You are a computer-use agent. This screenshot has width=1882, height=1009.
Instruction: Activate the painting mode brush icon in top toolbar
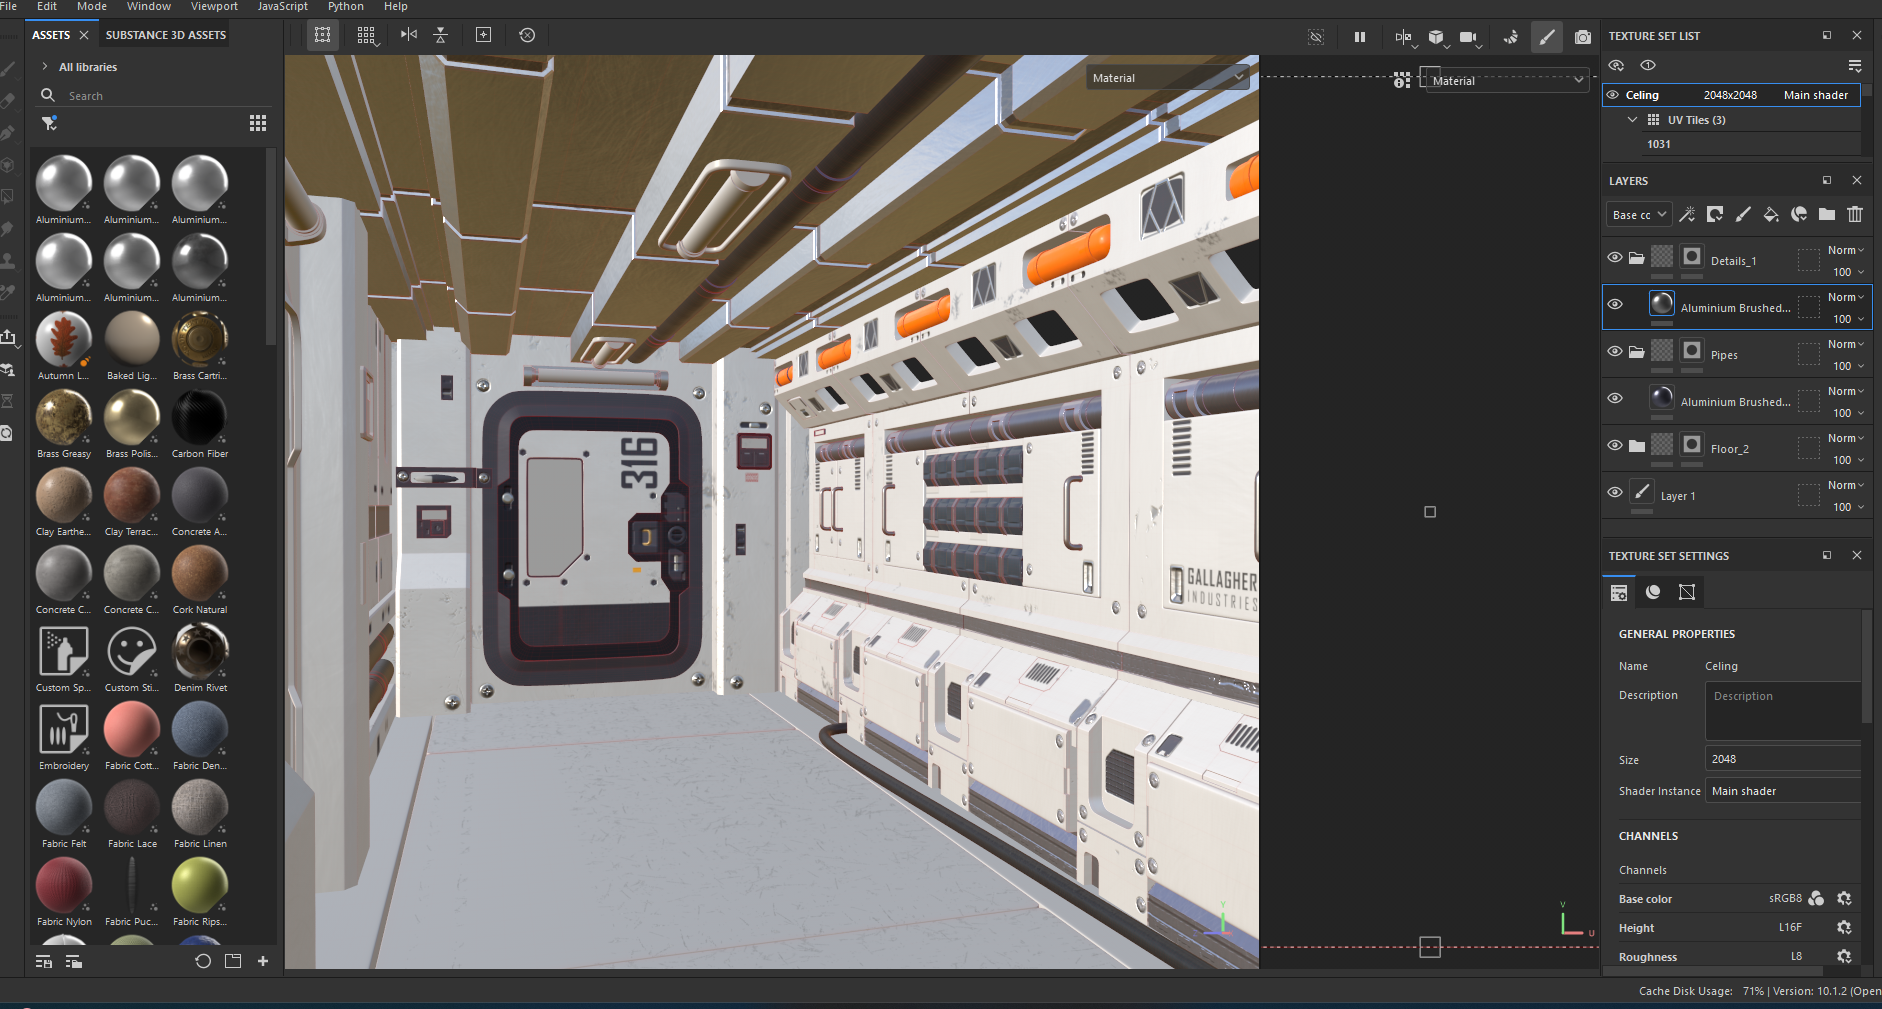point(1547,37)
